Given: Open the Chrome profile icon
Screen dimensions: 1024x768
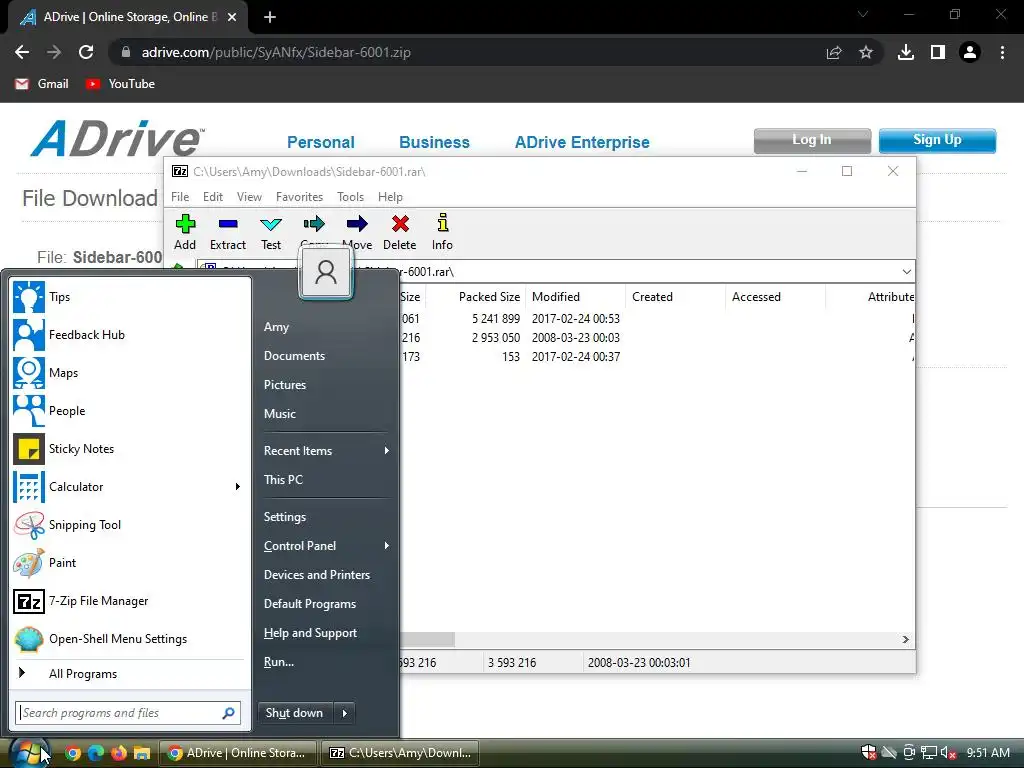Looking at the screenshot, I should pyautogui.click(x=970, y=52).
